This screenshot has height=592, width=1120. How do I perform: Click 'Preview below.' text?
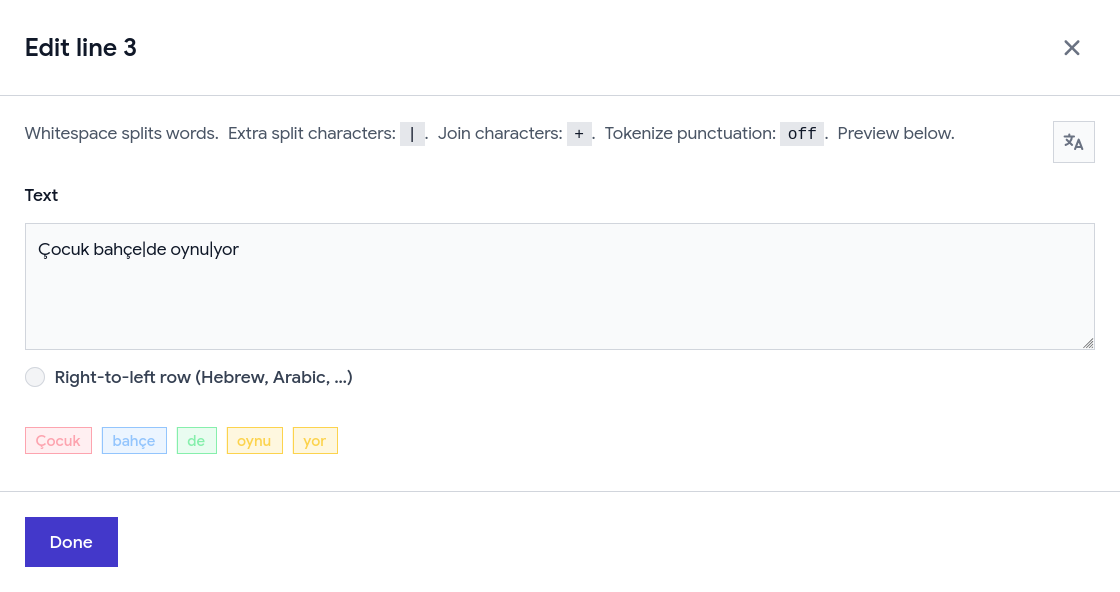(896, 134)
